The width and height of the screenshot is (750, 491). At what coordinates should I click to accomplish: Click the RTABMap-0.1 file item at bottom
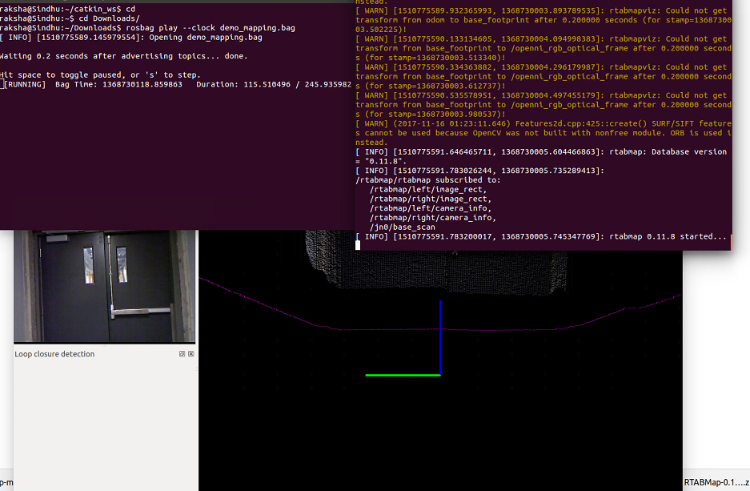(714, 482)
